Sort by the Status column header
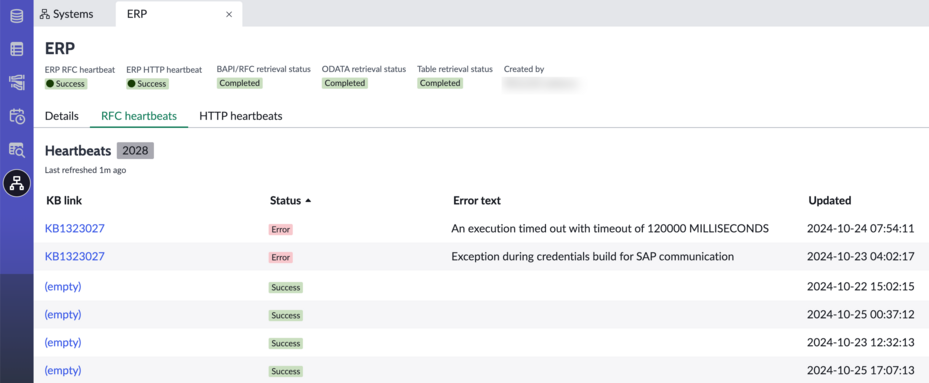This screenshot has width=929, height=383. pyautogui.click(x=290, y=200)
